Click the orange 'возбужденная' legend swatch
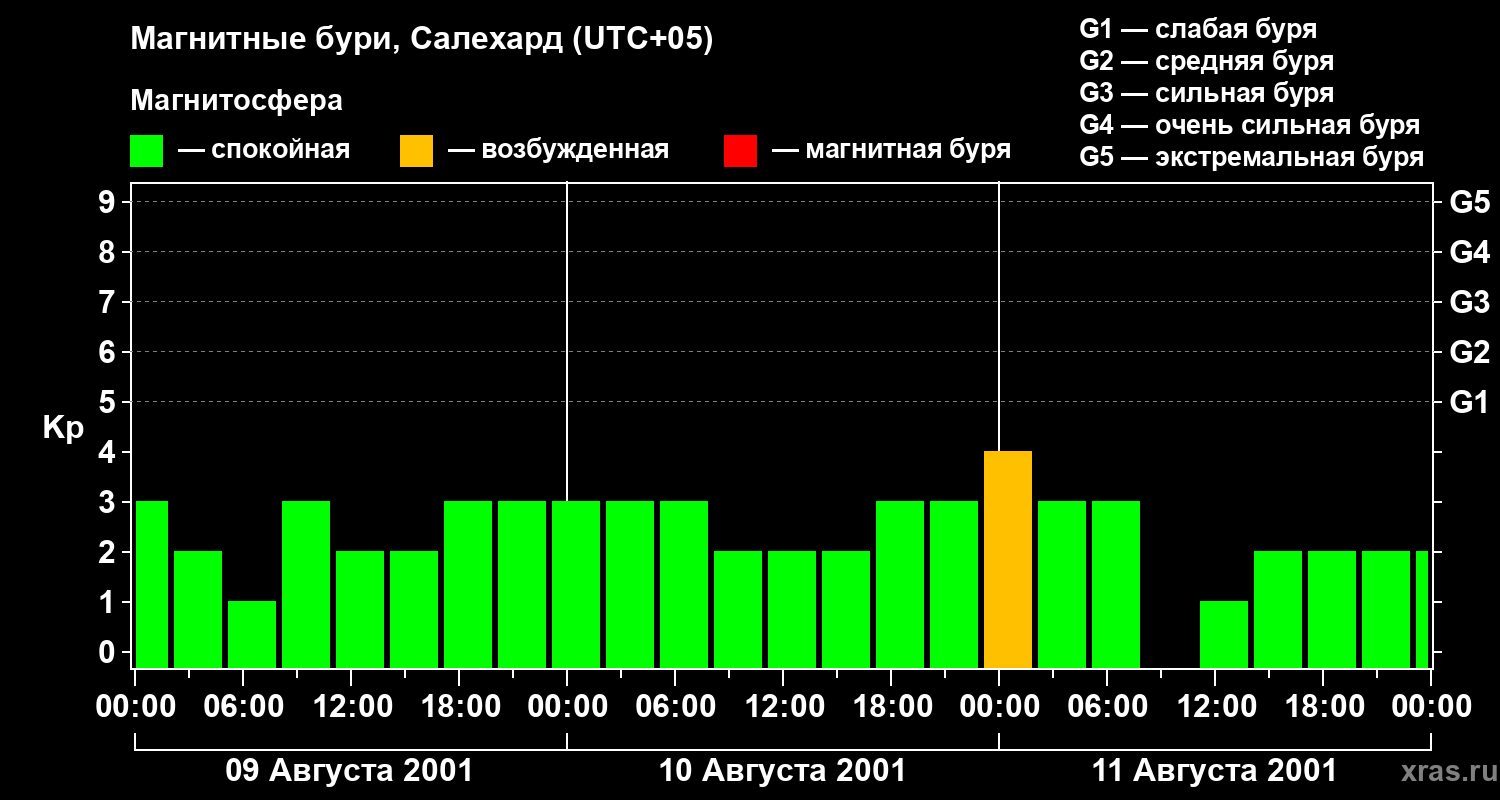Image resolution: width=1500 pixels, height=800 pixels. pyautogui.click(x=416, y=151)
